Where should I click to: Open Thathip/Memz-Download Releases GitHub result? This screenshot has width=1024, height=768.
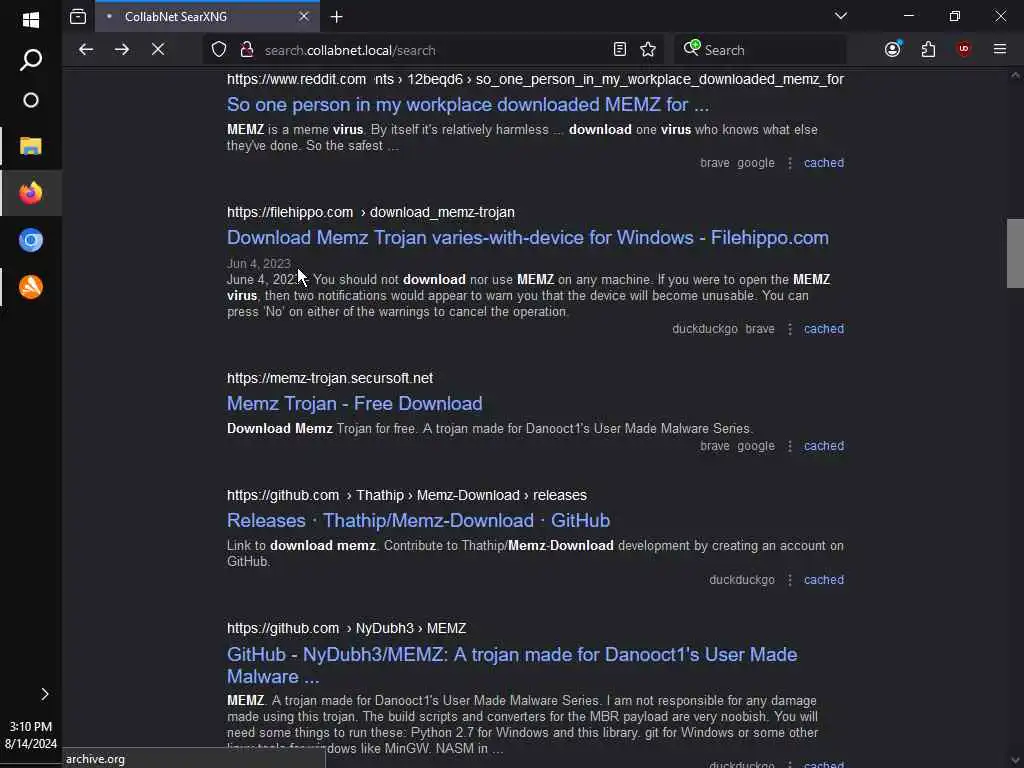click(418, 520)
